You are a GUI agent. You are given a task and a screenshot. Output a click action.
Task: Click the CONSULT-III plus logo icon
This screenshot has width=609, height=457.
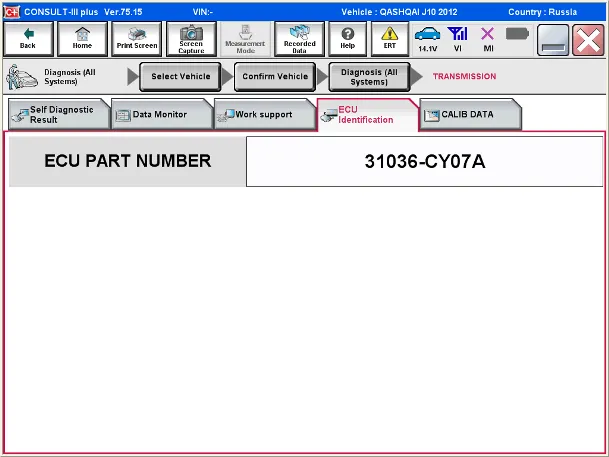pyautogui.click(x=11, y=12)
